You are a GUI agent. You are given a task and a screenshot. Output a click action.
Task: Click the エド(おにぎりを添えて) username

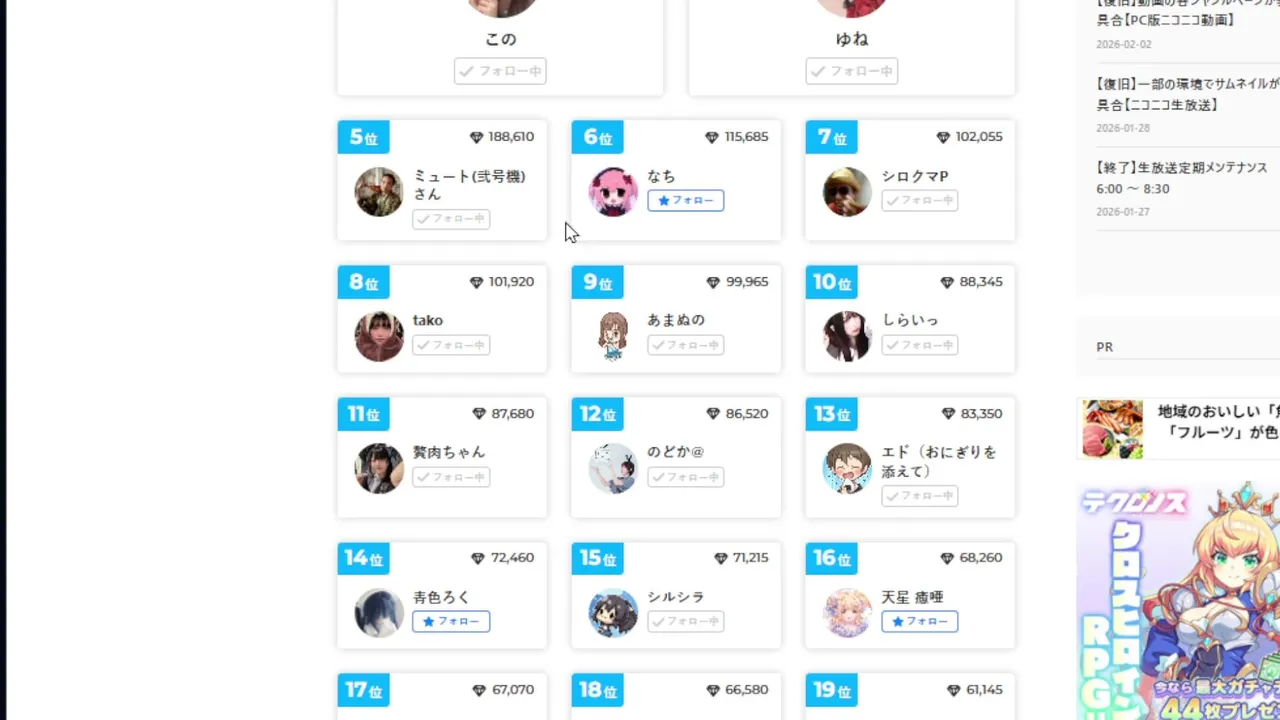pos(939,461)
